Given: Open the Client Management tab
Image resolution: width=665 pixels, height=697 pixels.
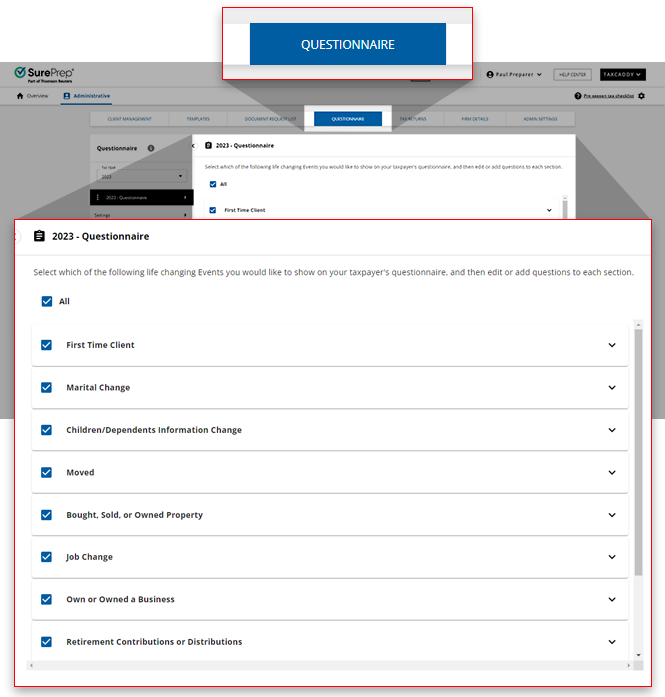Looking at the screenshot, I should (129, 119).
